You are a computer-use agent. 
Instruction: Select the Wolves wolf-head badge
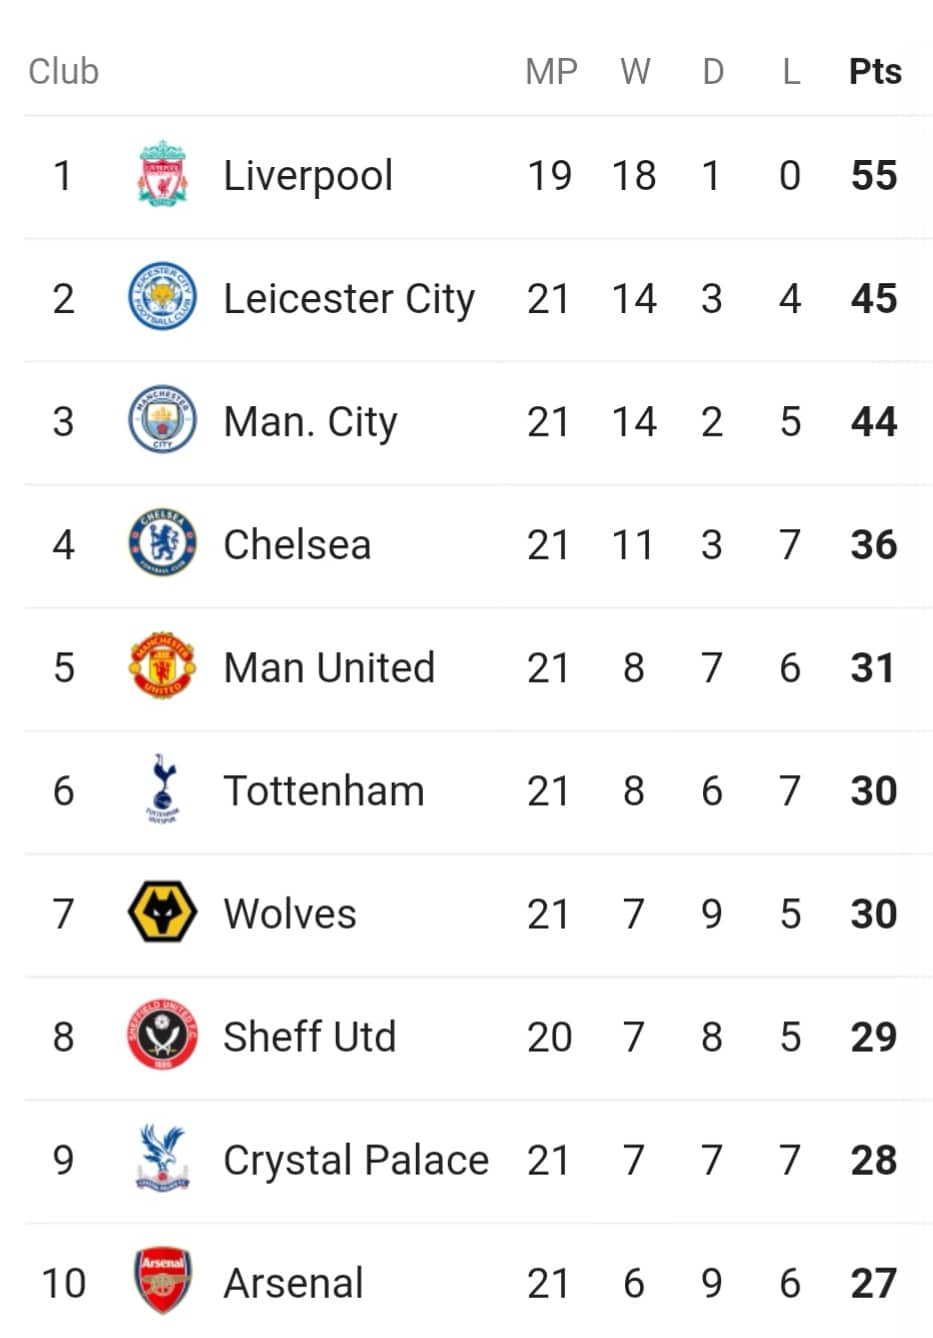(162, 912)
